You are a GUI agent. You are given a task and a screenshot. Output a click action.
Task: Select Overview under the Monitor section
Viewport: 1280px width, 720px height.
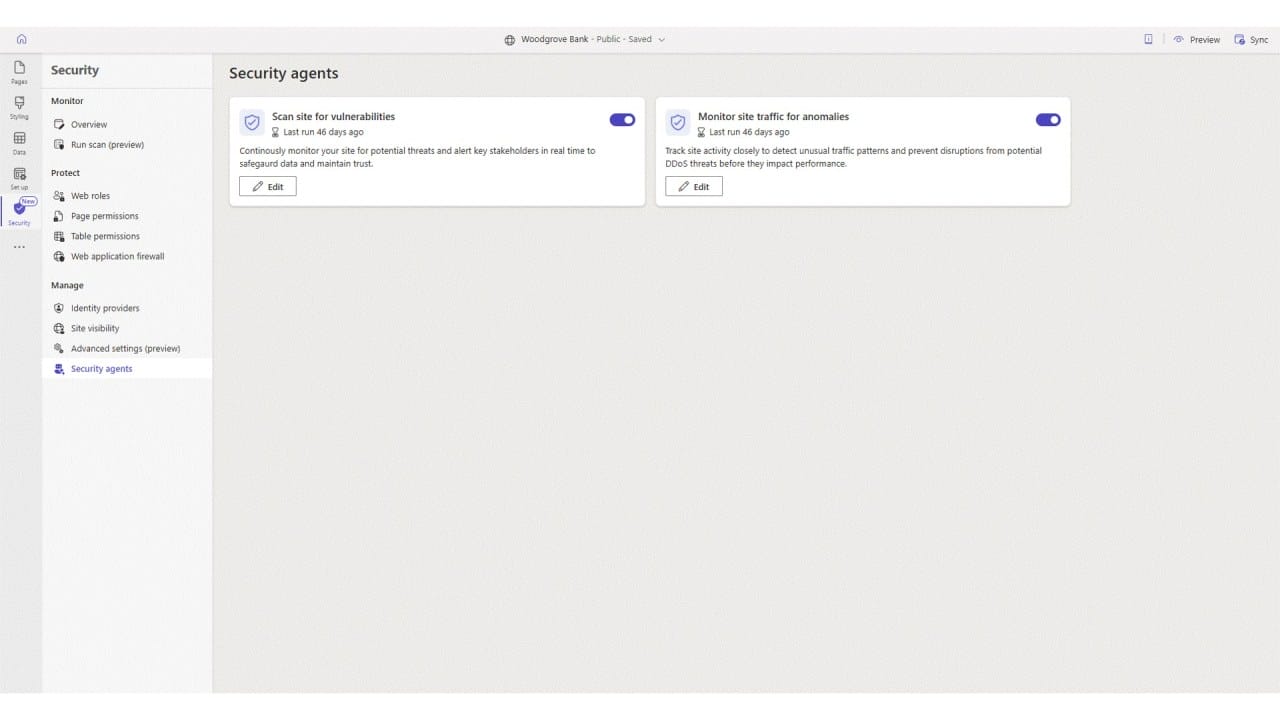click(x=89, y=124)
